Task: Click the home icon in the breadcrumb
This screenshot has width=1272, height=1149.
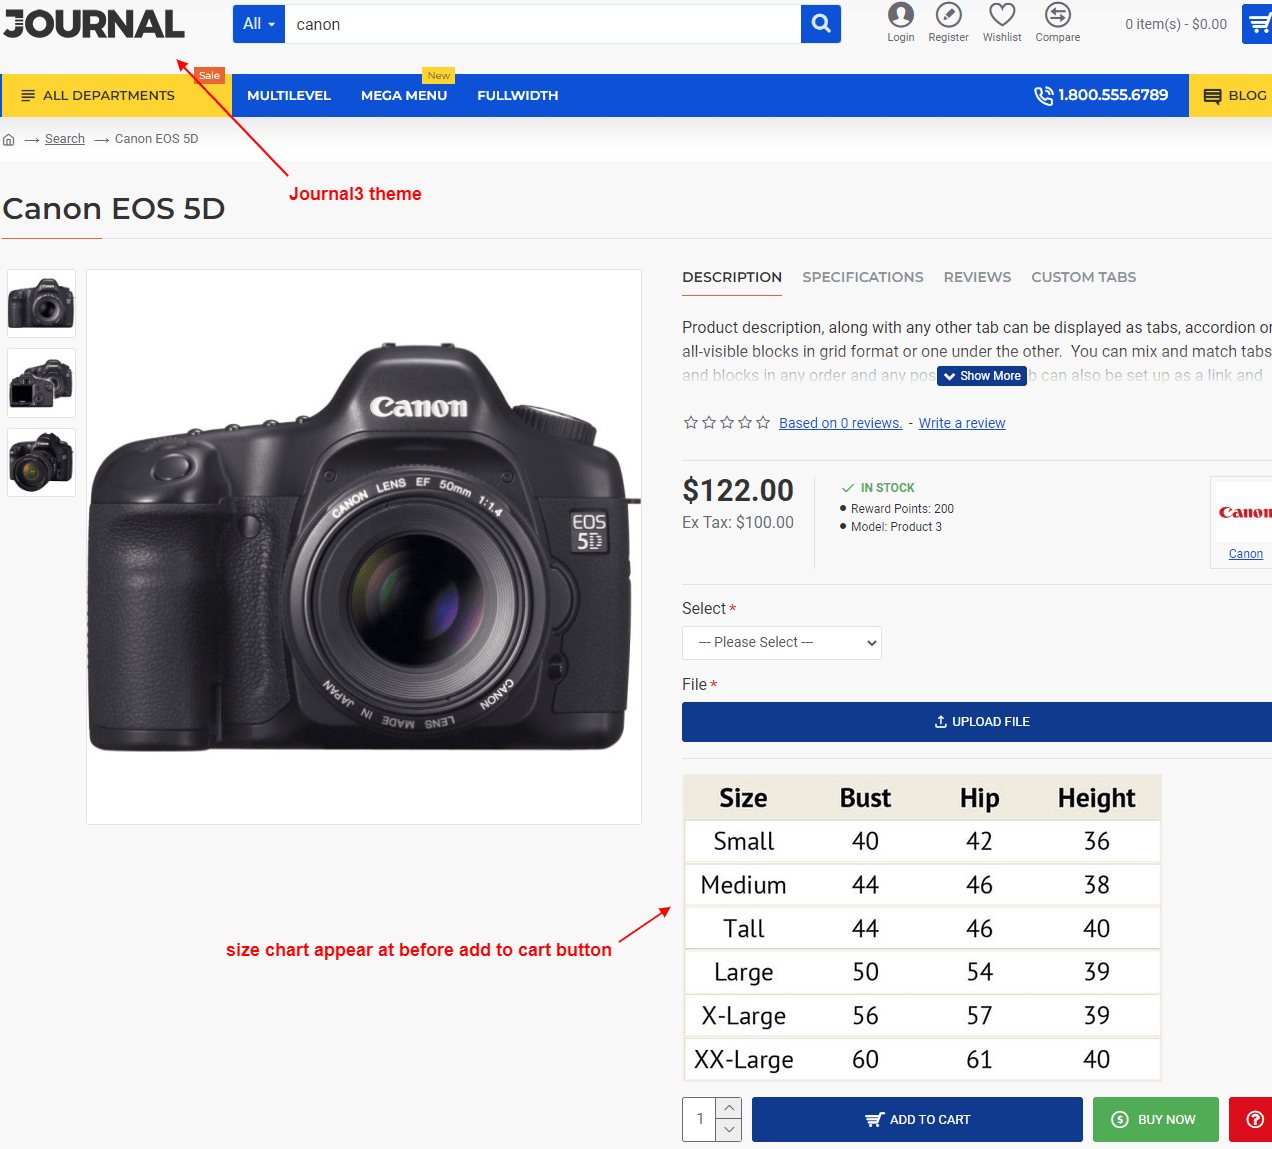Action: 9,139
